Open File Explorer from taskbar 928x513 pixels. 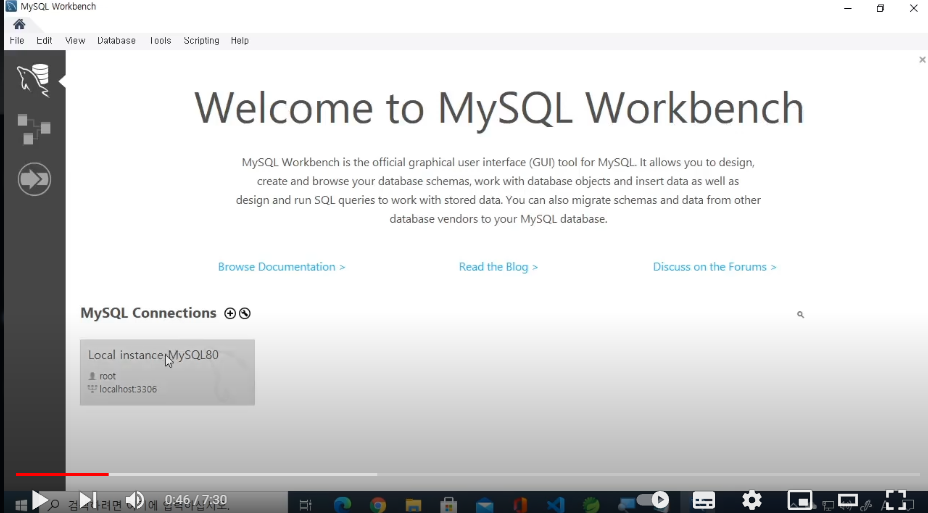click(x=413, y=505)
